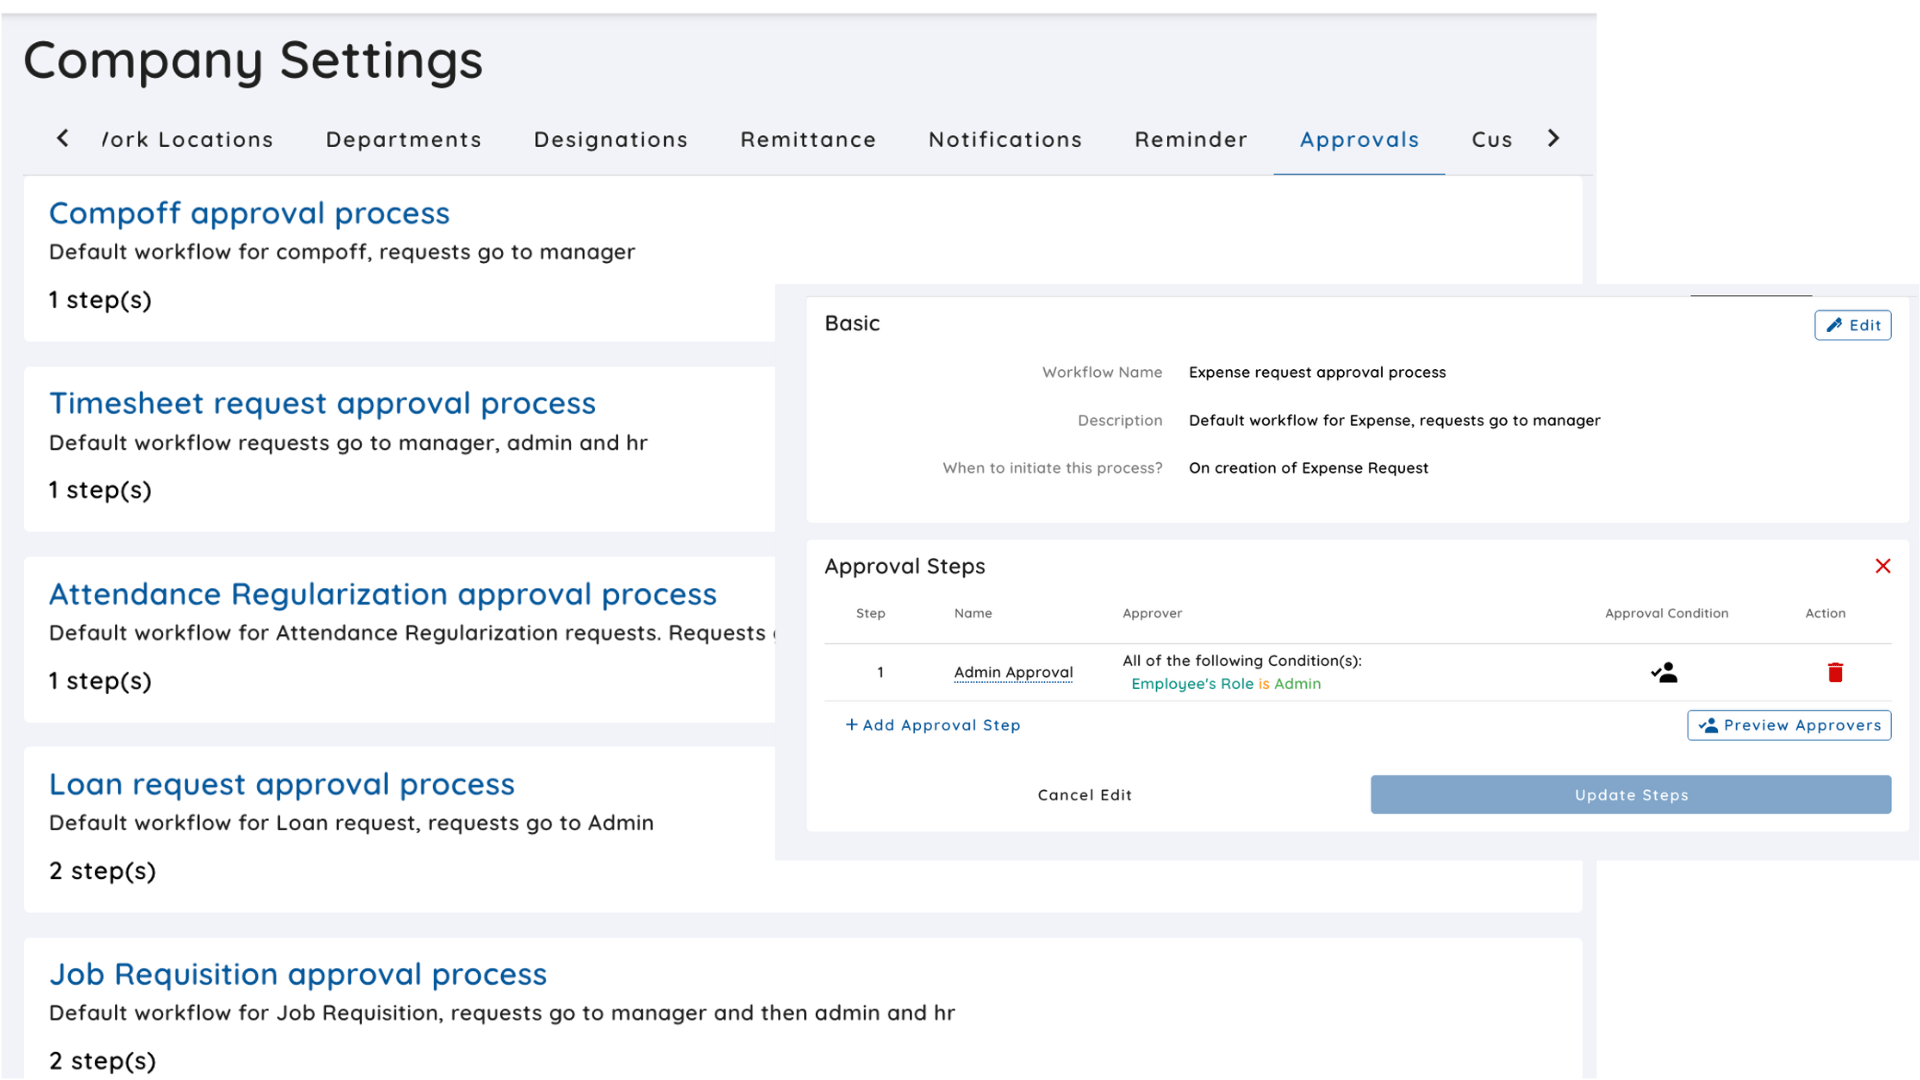The image size is (1920, 1080).
Task: Open Timesheet request approval process
Action: (x=322, y=403)
